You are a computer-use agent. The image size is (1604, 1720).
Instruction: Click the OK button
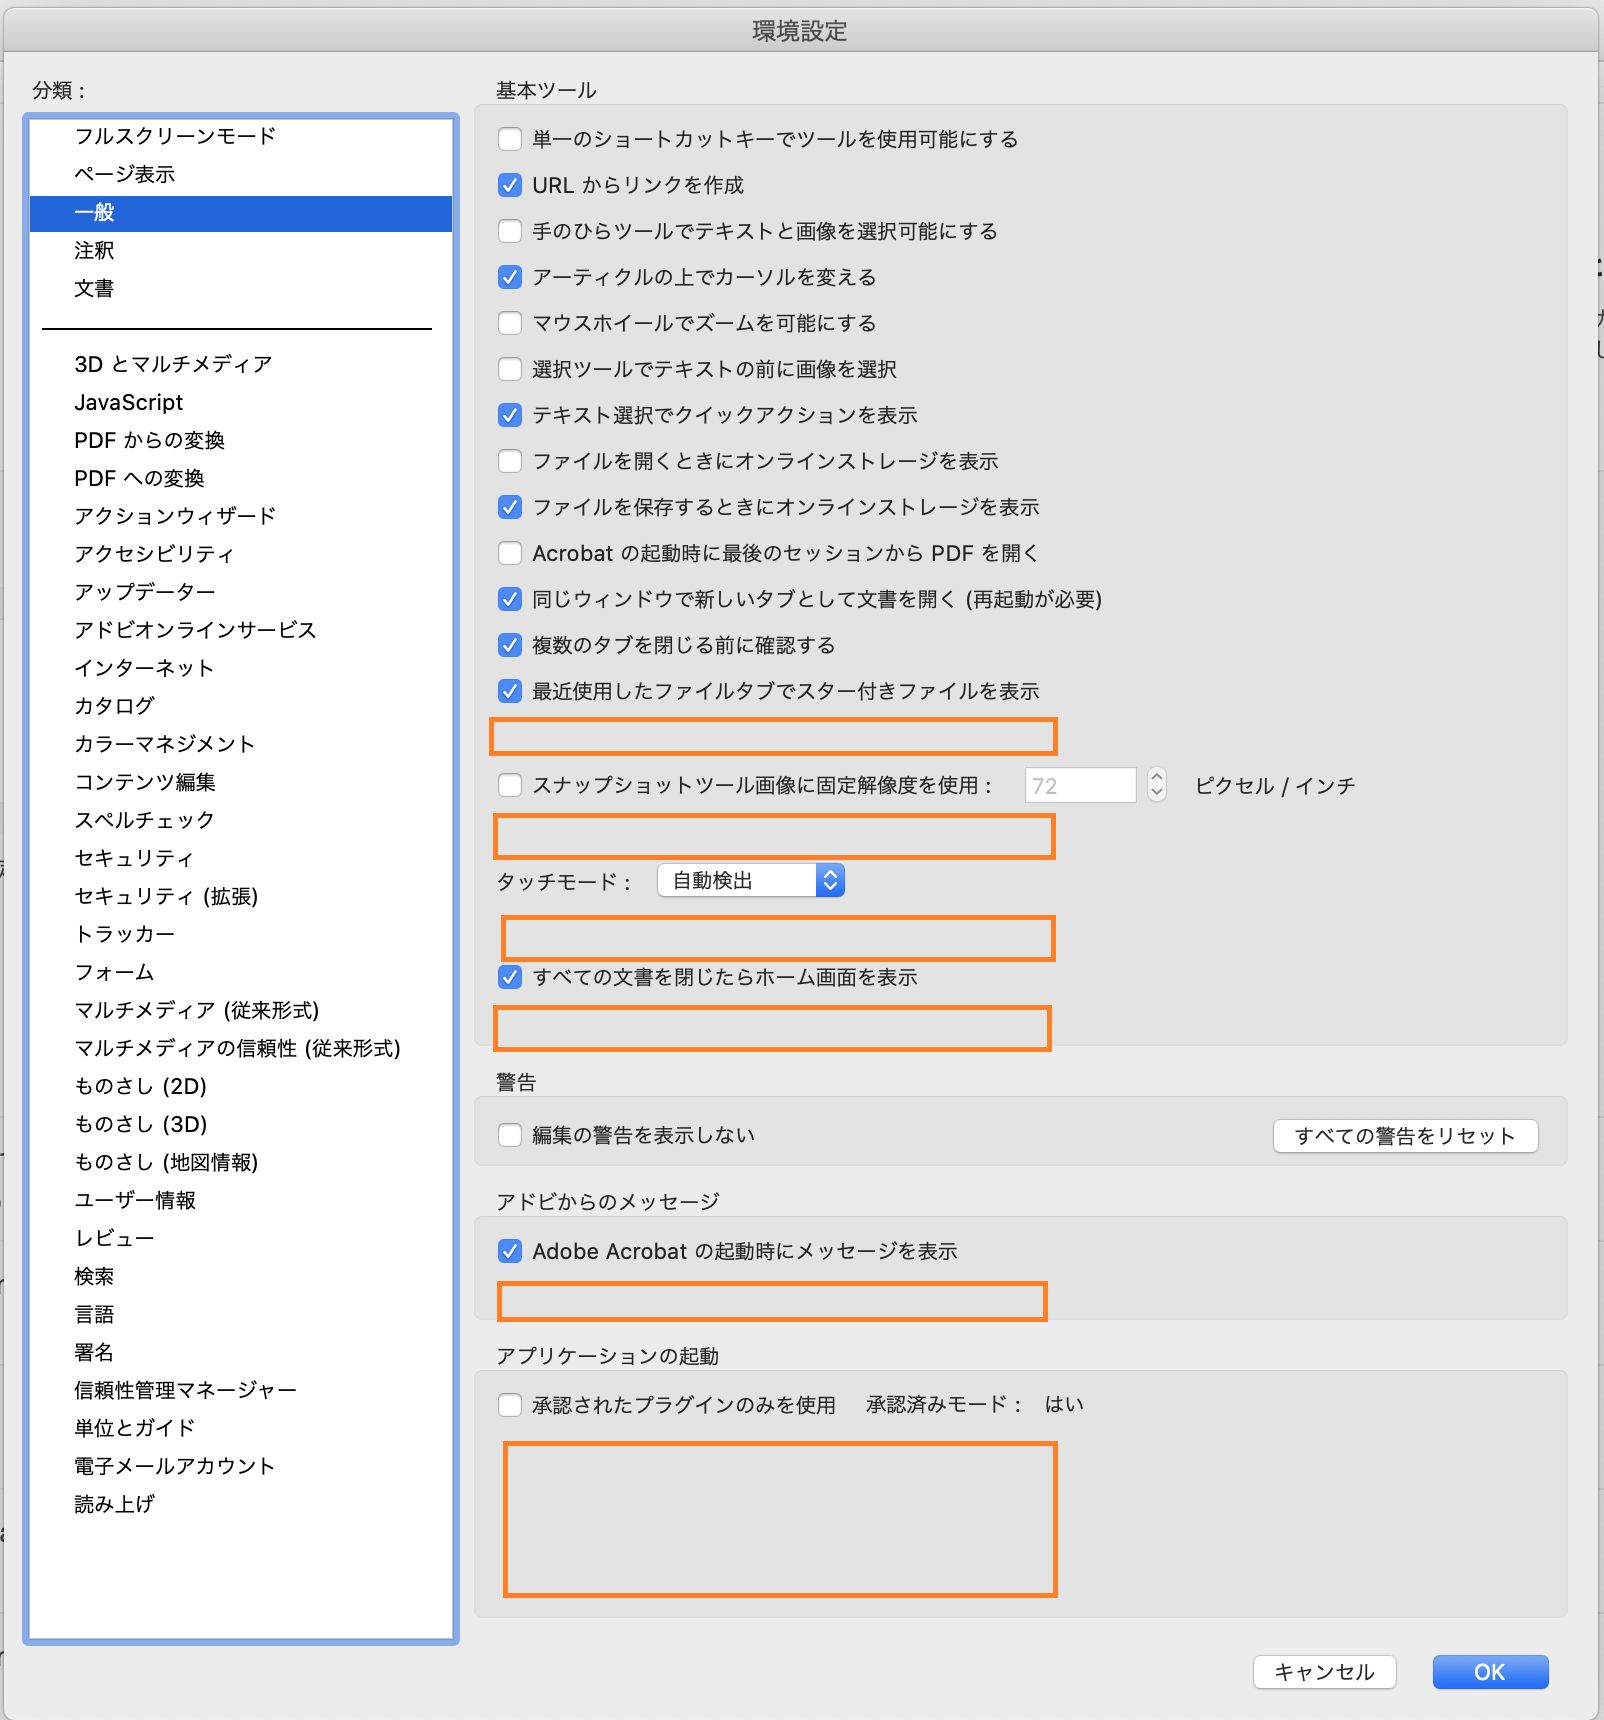pyautogui.click(x=1489, y=1672)
